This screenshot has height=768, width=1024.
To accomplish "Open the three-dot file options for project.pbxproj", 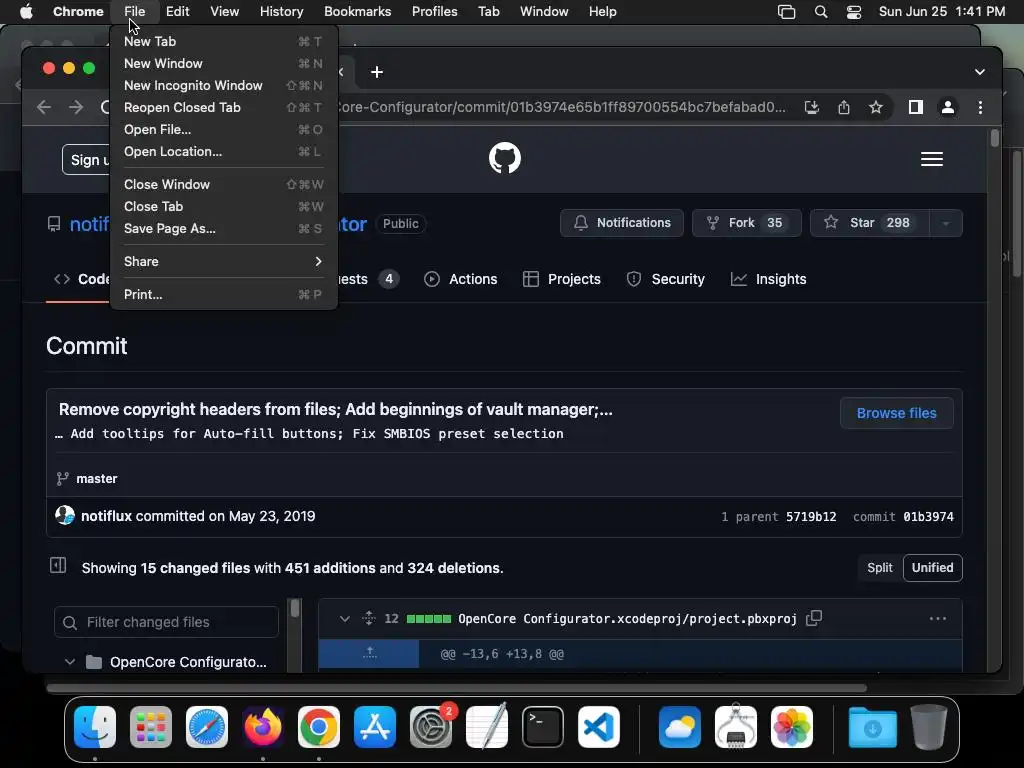I will tap(938, 618).
